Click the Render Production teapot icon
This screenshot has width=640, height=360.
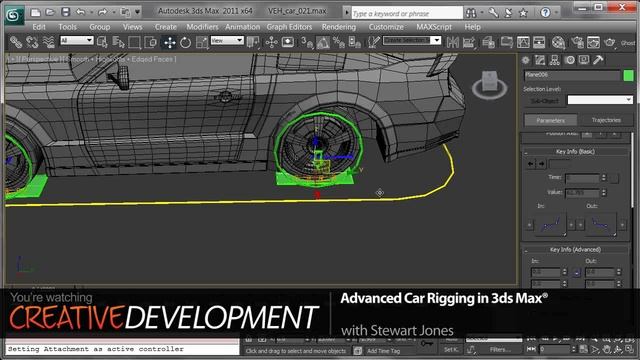609,42
